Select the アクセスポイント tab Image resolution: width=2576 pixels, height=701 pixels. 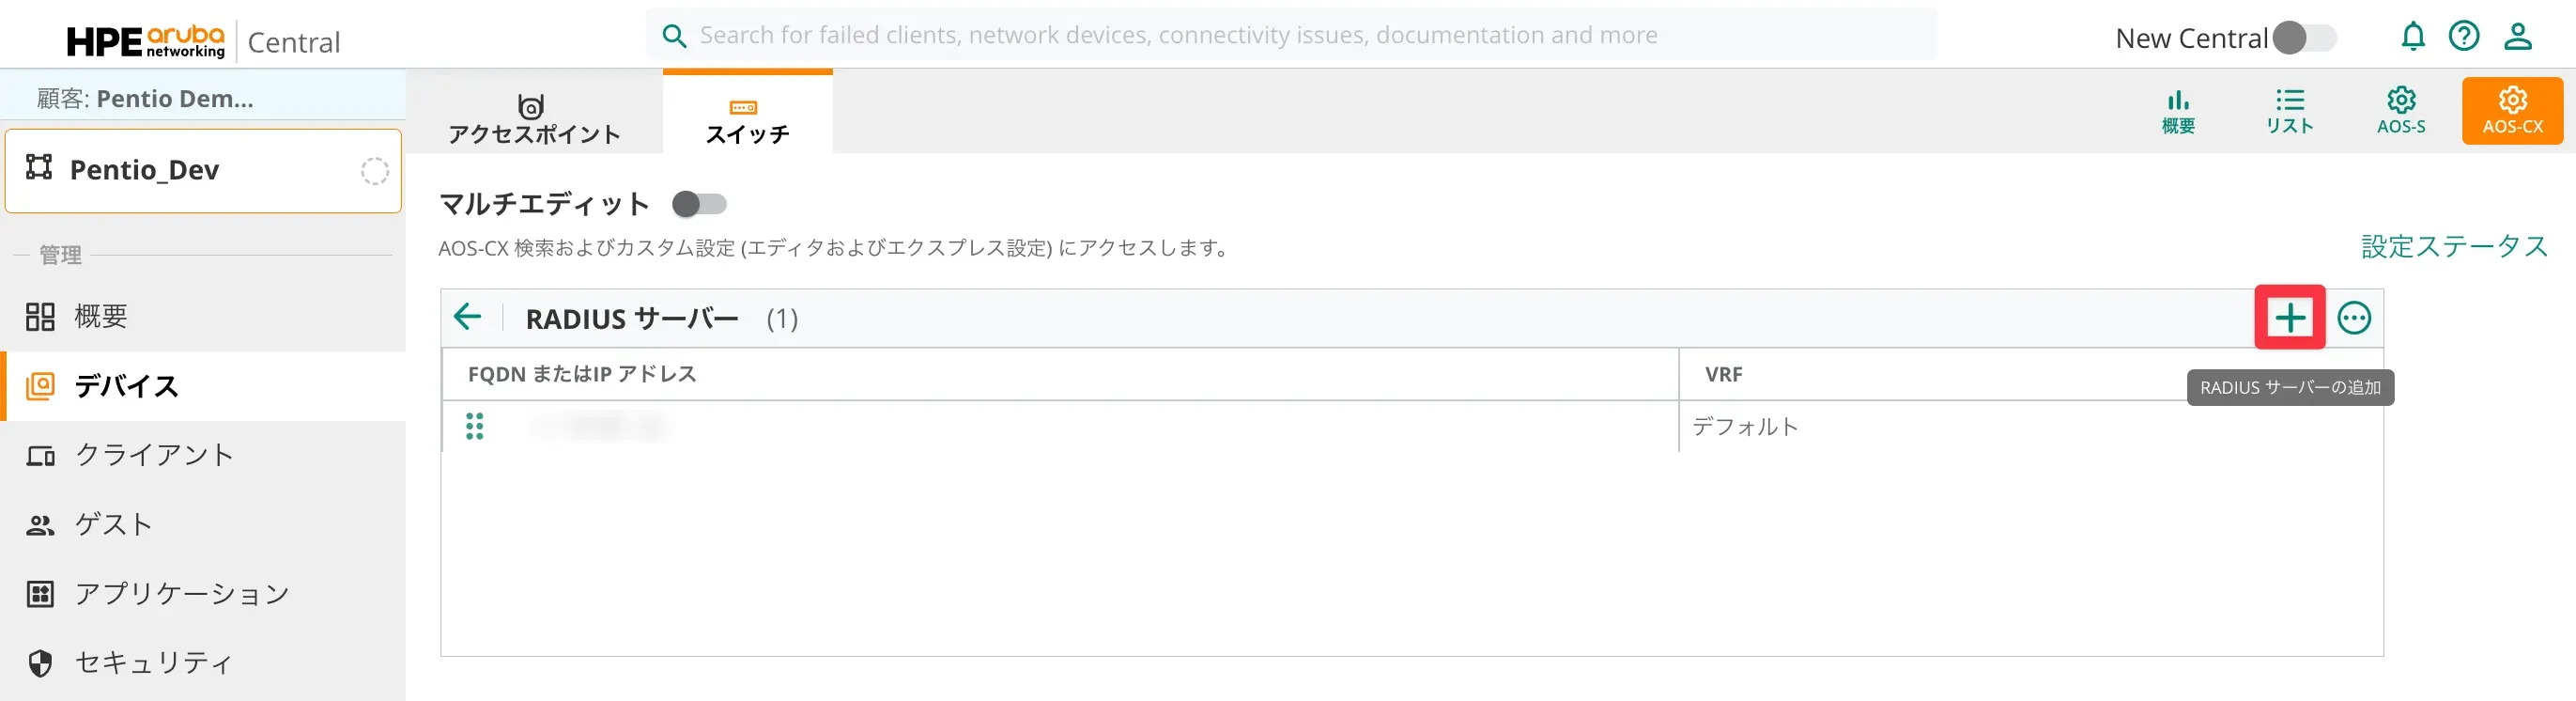coord(534,118)
